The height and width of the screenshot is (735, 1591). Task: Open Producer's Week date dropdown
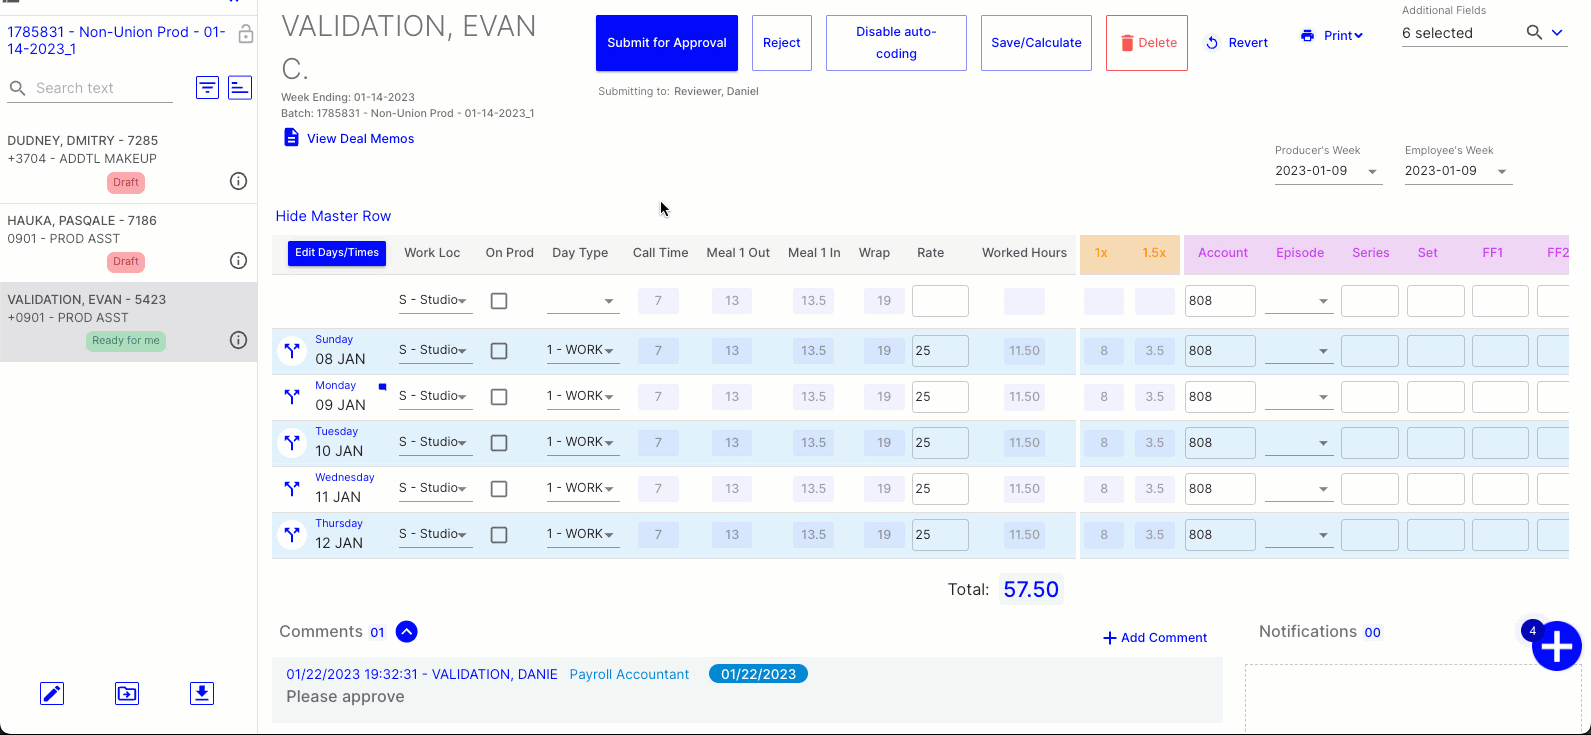(x=1328, y=171)
